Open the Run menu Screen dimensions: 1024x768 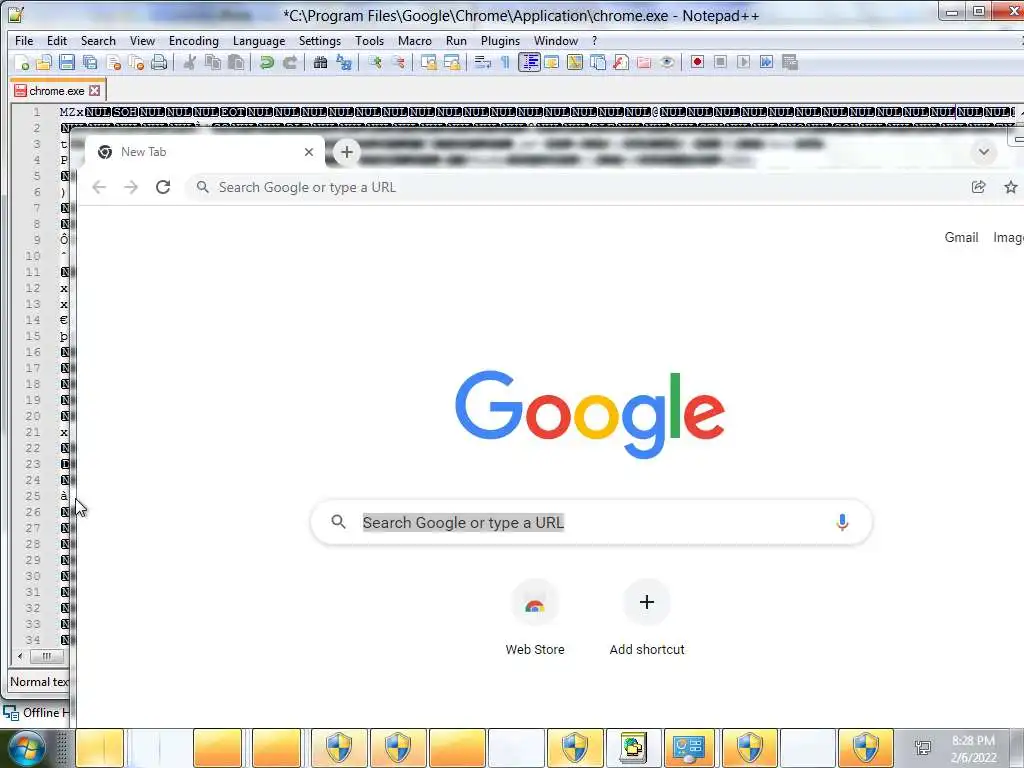pos(456,40)
